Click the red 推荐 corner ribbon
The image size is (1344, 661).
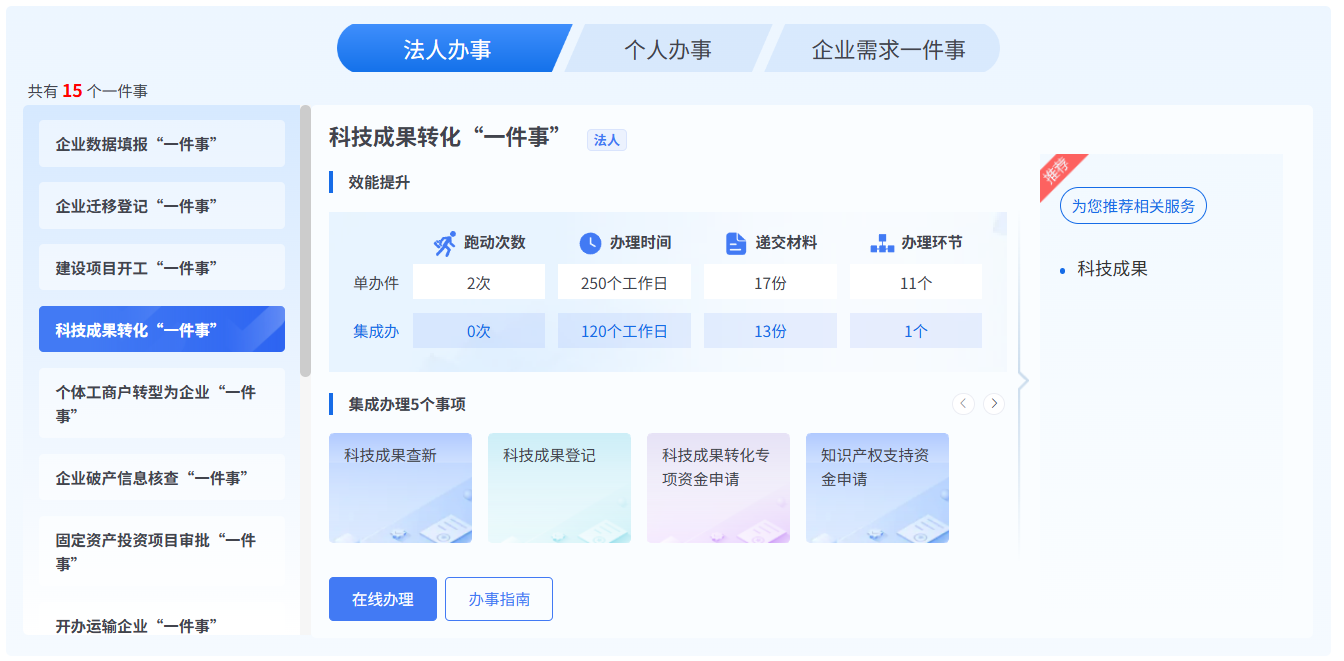pos(1058,172)
